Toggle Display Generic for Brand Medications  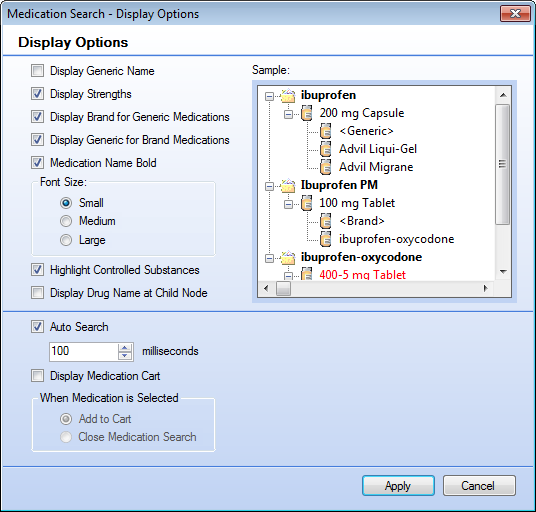point(38,139)
